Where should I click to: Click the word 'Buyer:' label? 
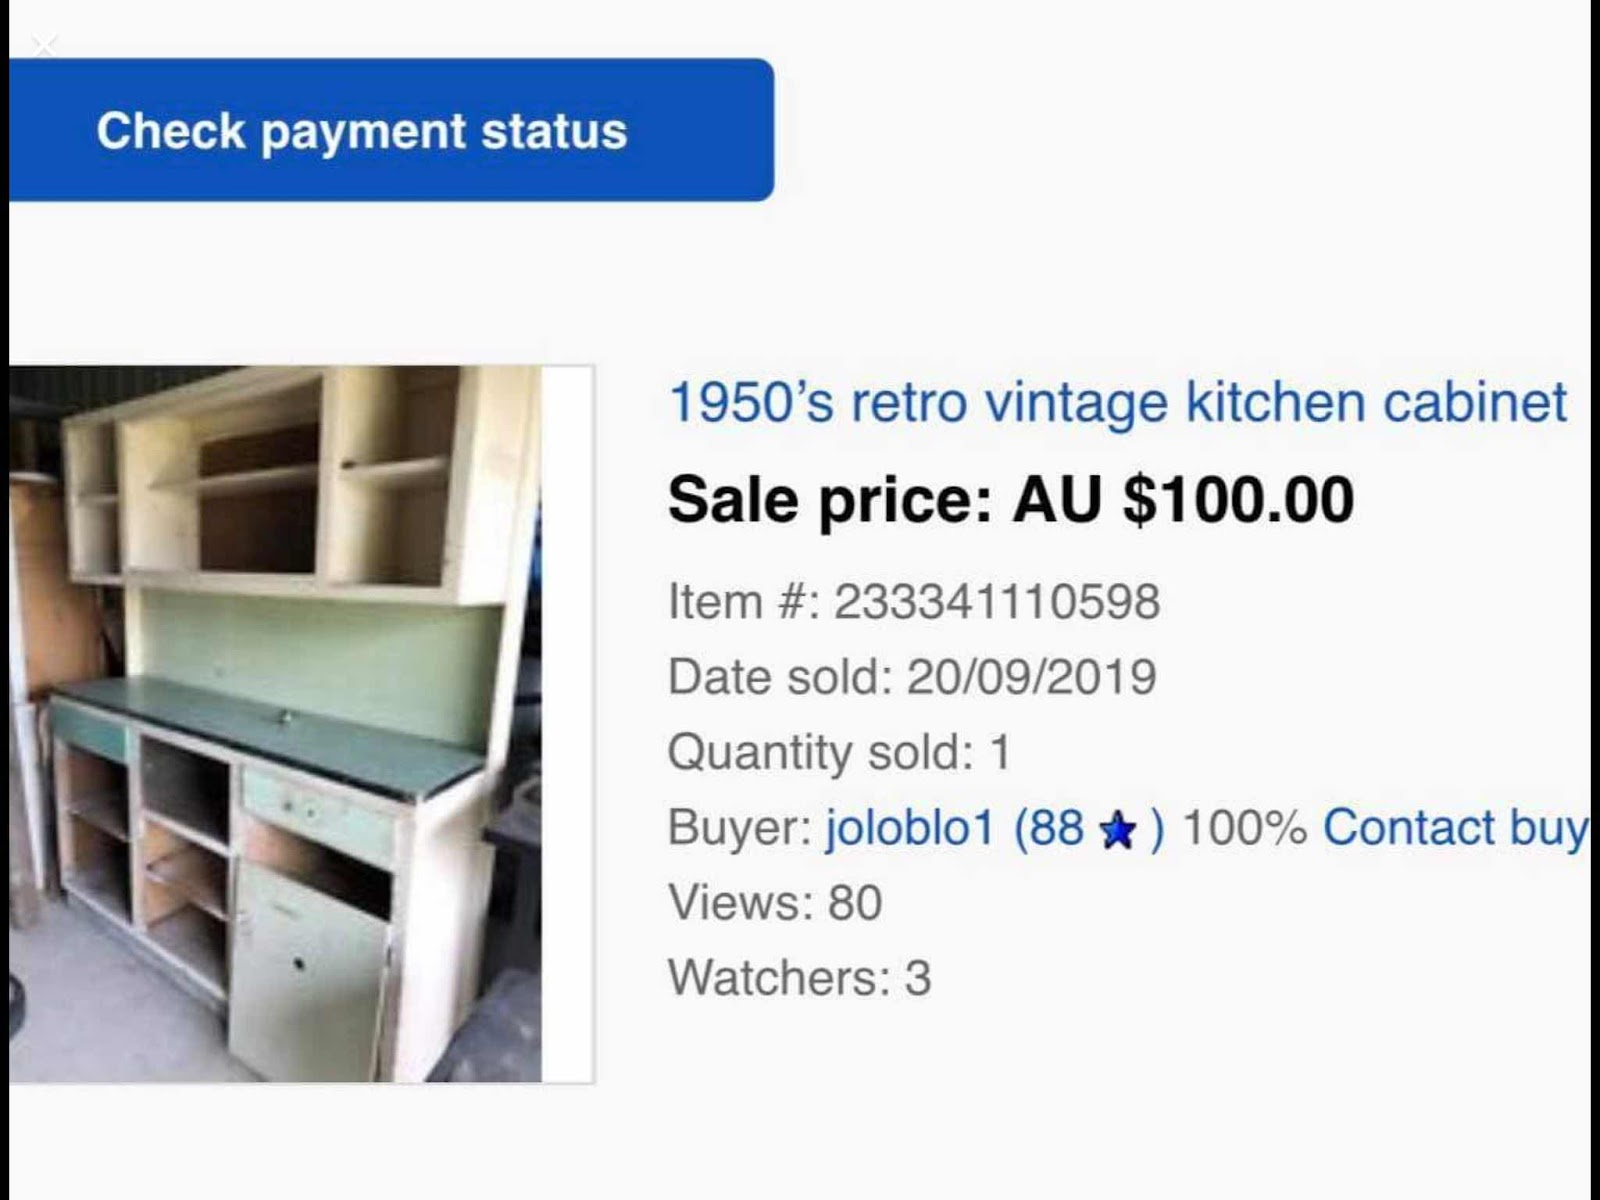pyautogui.click(x=739, y=829)
